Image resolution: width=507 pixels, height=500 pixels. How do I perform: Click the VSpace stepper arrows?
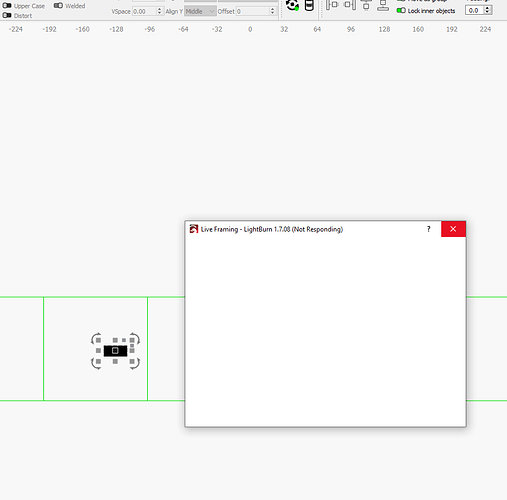pos(159,11)
